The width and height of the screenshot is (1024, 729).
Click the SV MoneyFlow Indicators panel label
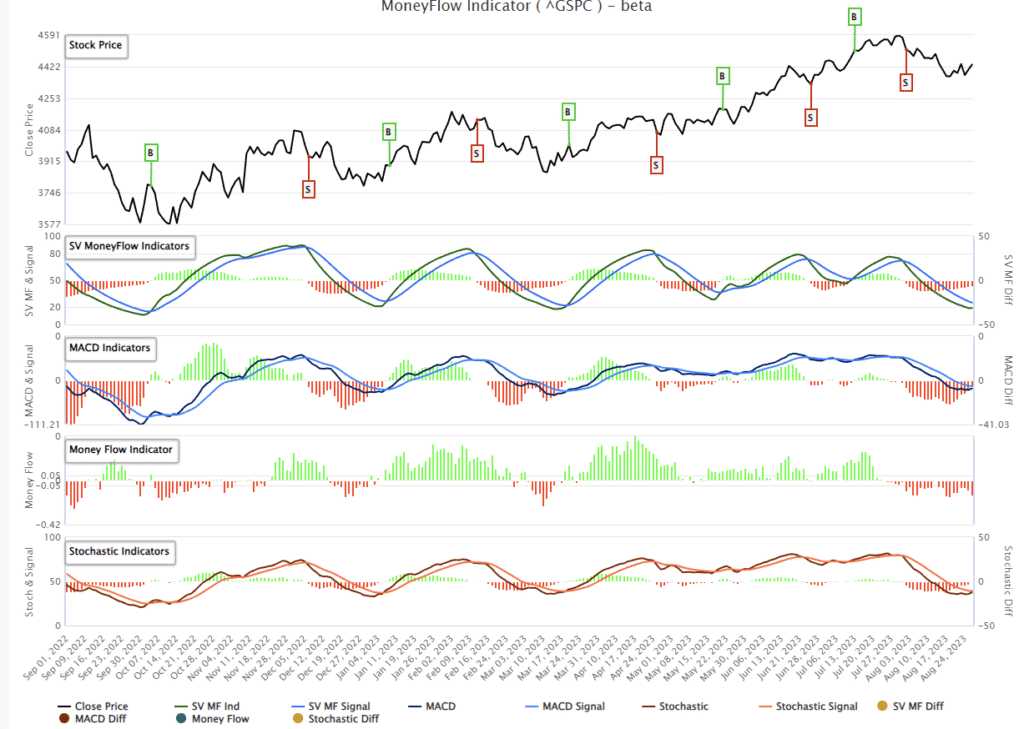pyautogui.click(x=129, y=247)
